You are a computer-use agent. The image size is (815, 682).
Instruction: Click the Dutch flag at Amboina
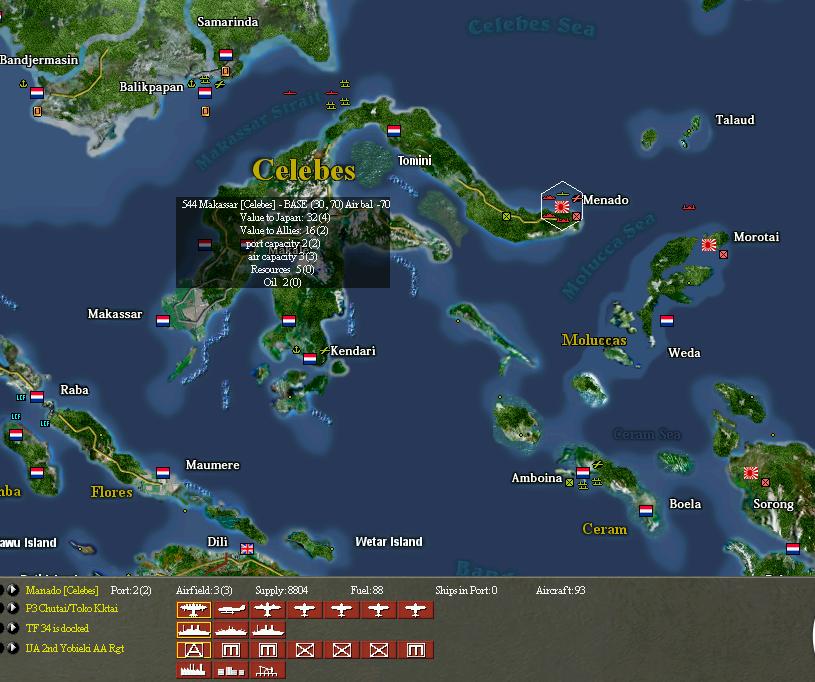click(583, 472)
